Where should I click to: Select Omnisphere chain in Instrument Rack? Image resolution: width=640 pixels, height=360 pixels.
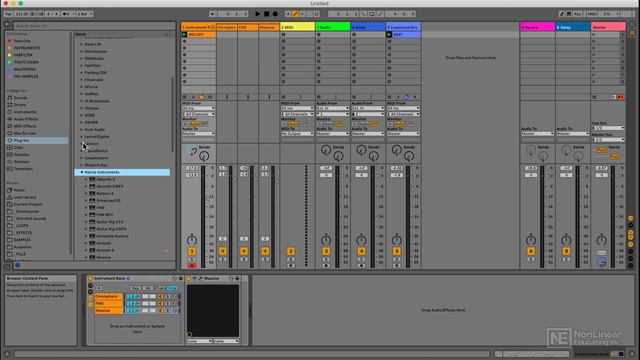pos(108,297)
